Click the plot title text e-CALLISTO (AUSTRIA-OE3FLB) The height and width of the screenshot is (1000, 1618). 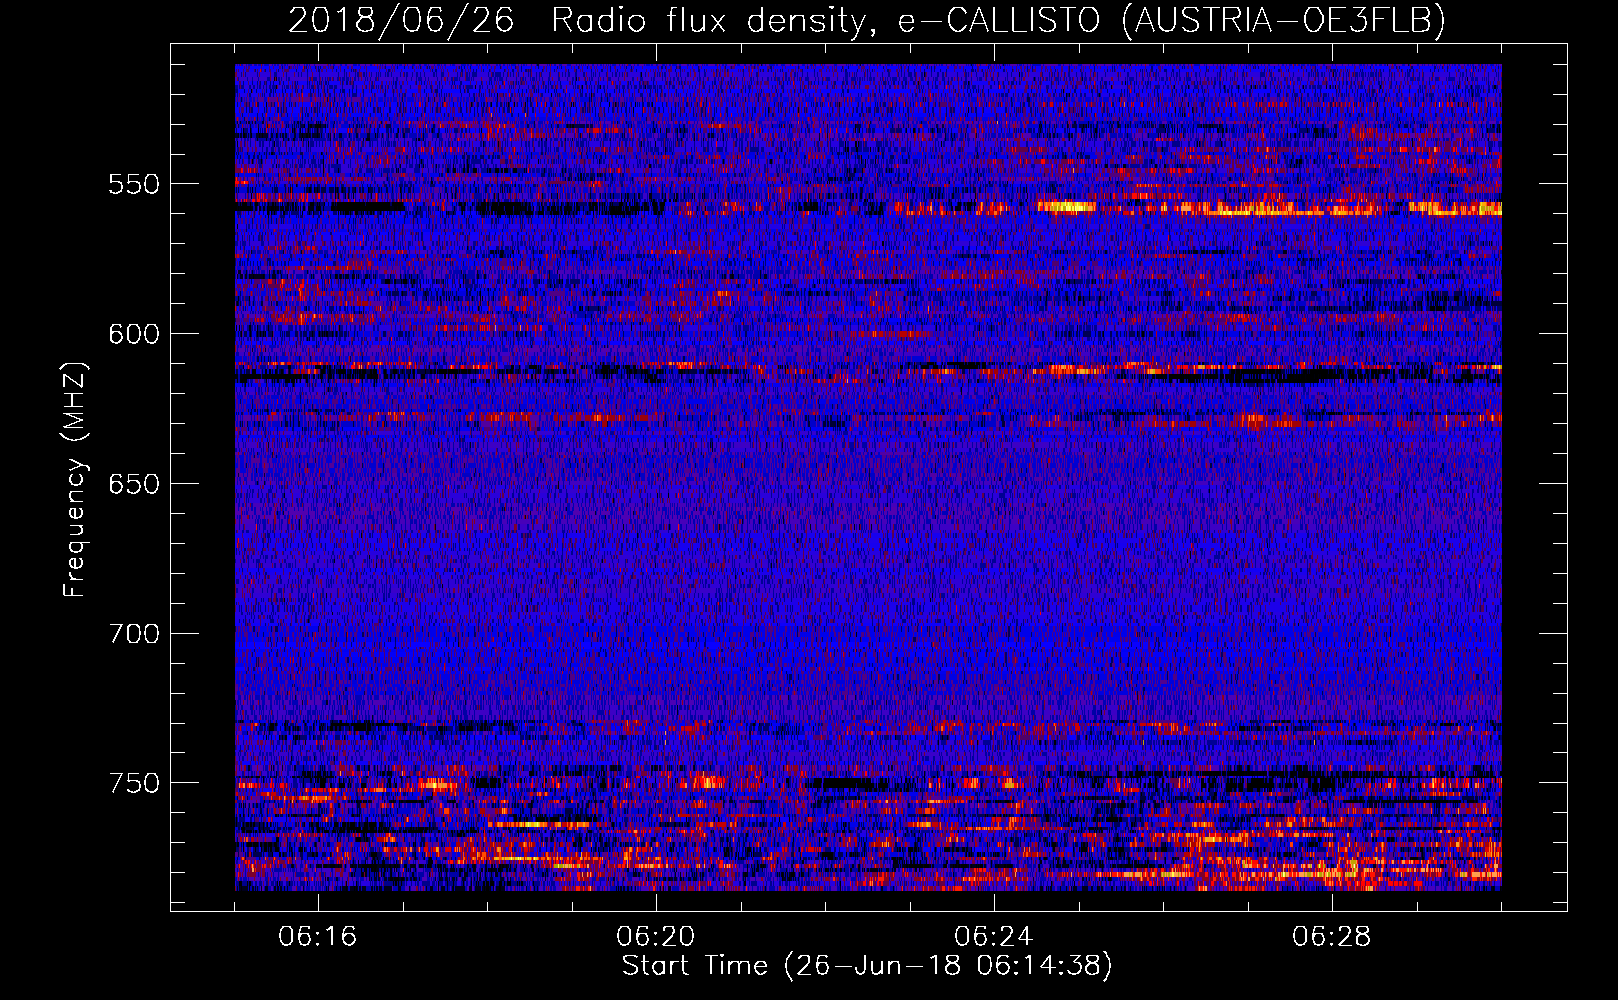coord(1172,20)
